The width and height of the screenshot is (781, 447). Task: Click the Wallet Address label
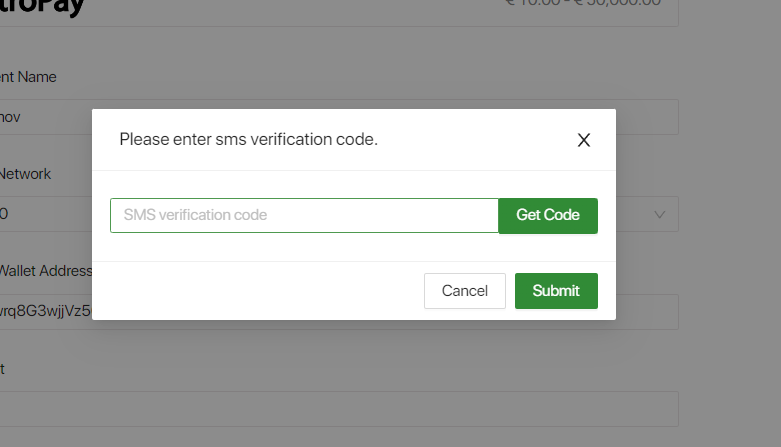pos(46,270)
